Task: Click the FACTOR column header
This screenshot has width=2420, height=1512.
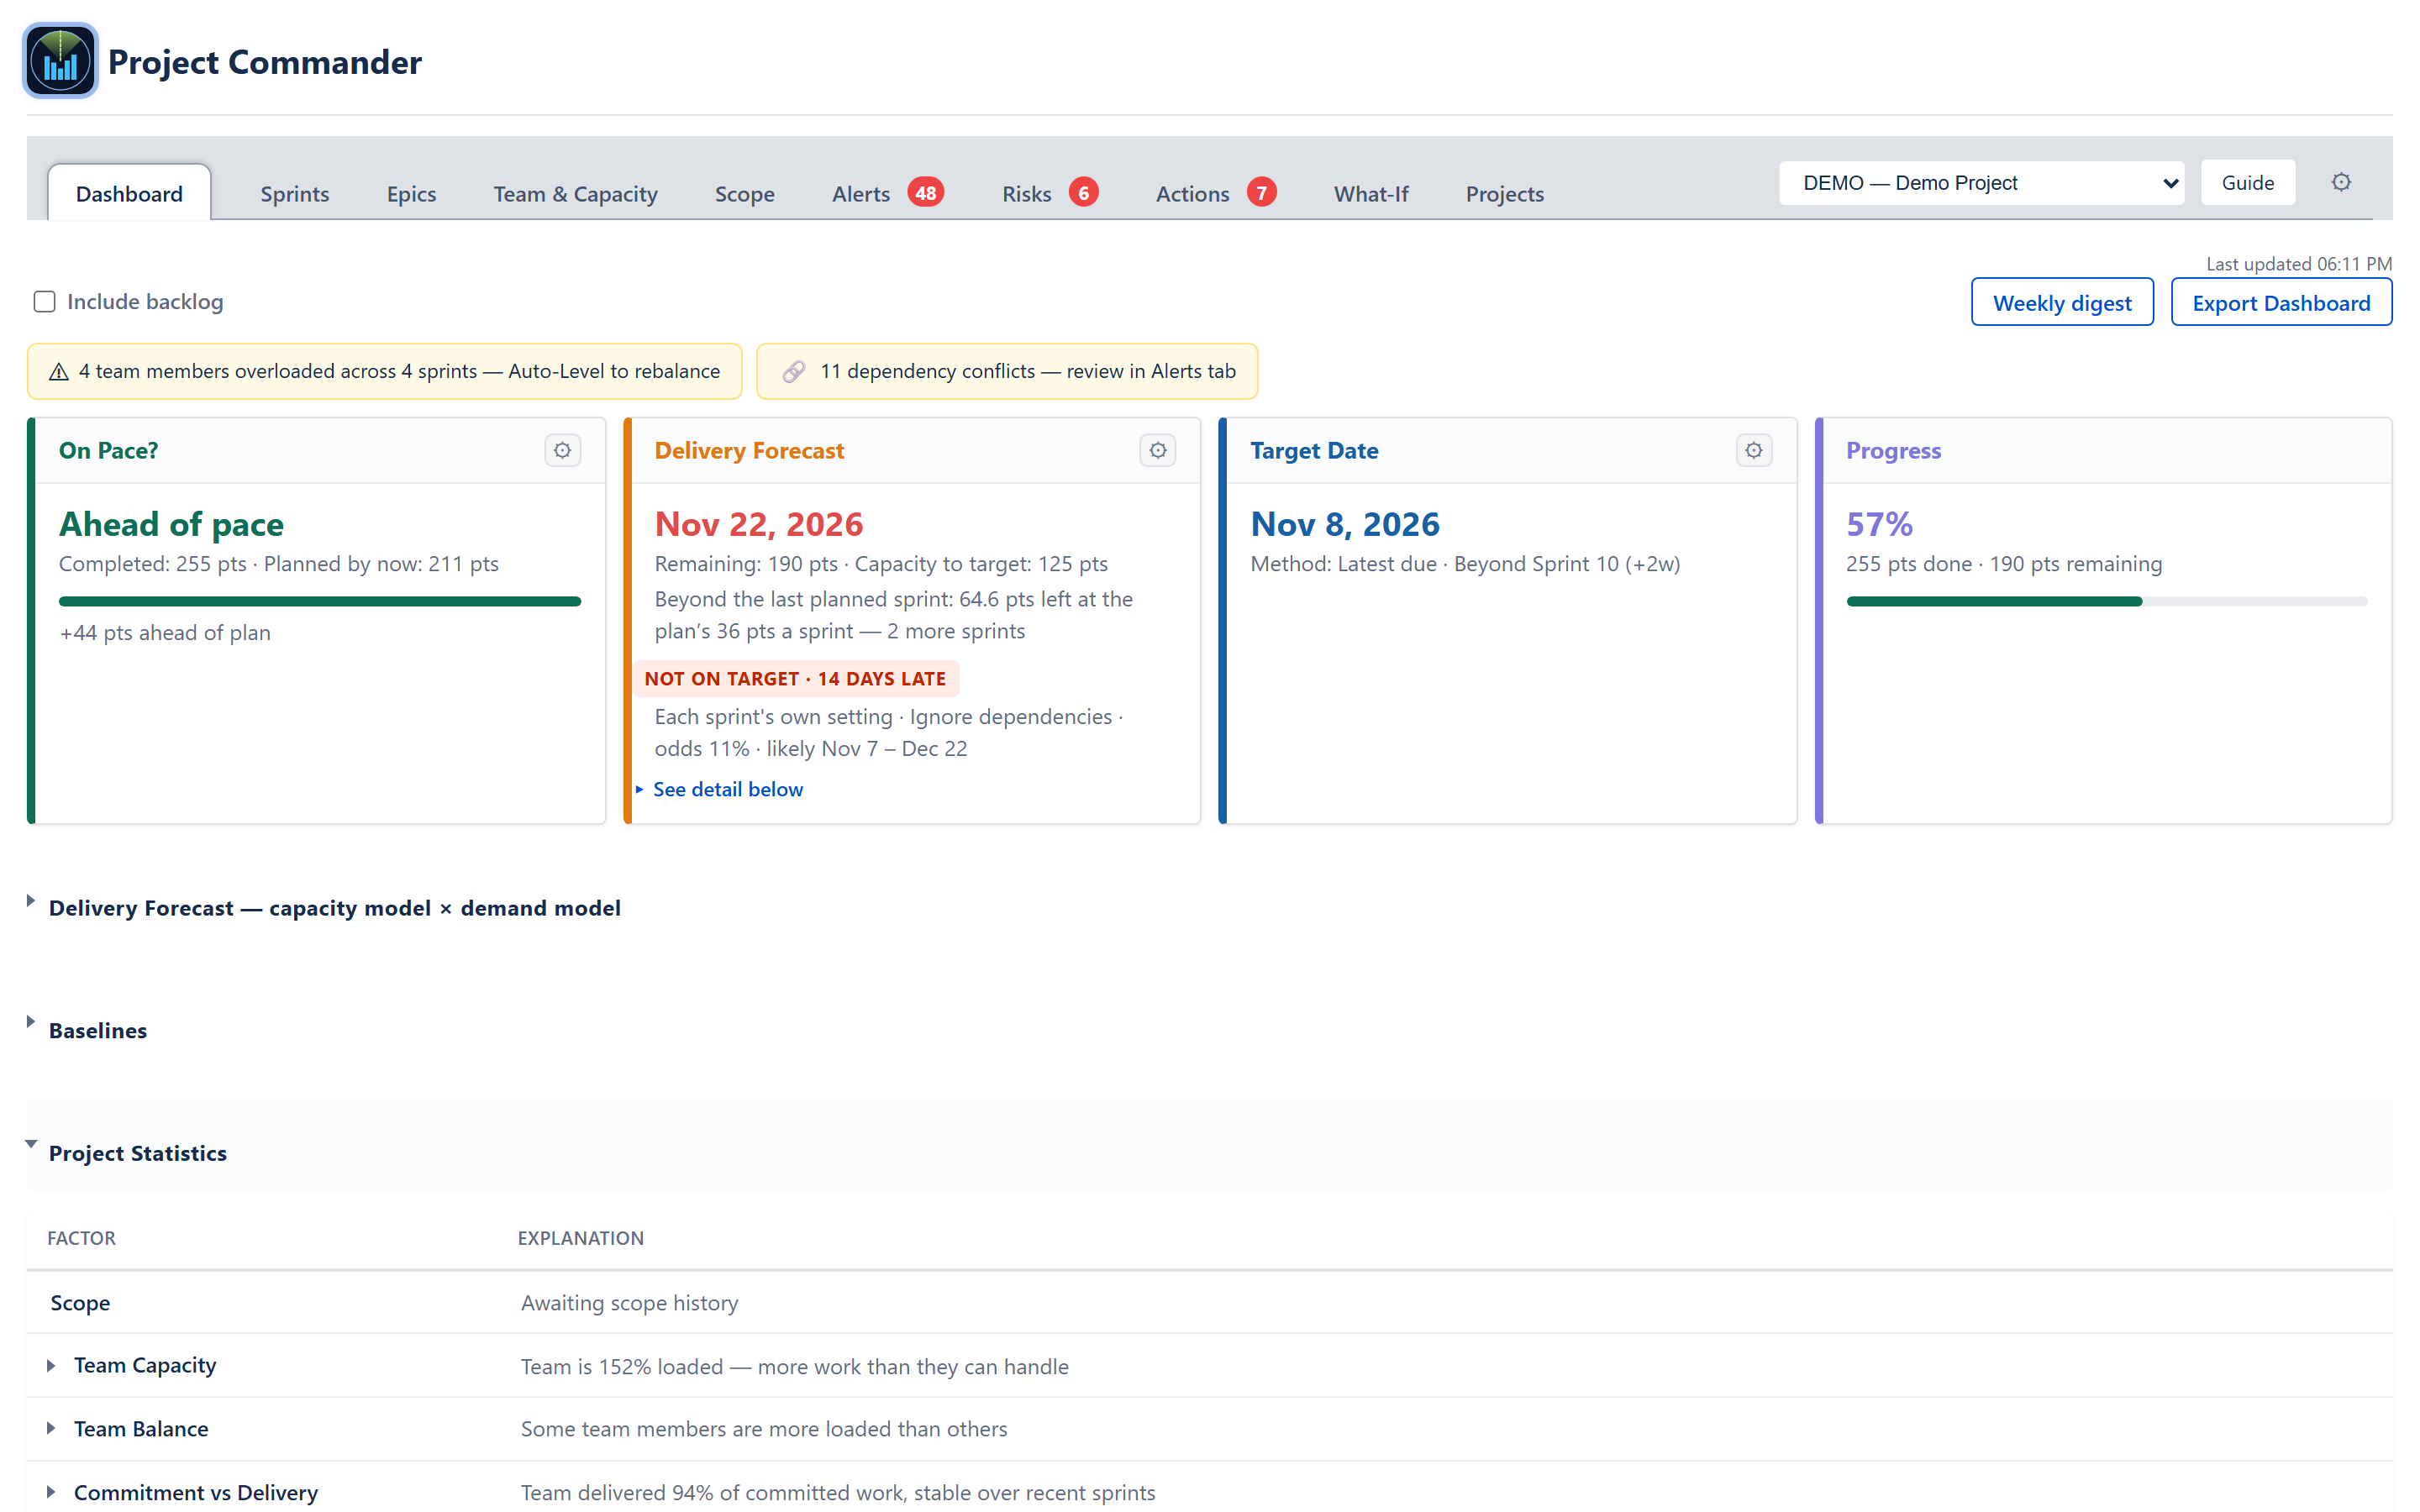Action: coord(81,1238)
